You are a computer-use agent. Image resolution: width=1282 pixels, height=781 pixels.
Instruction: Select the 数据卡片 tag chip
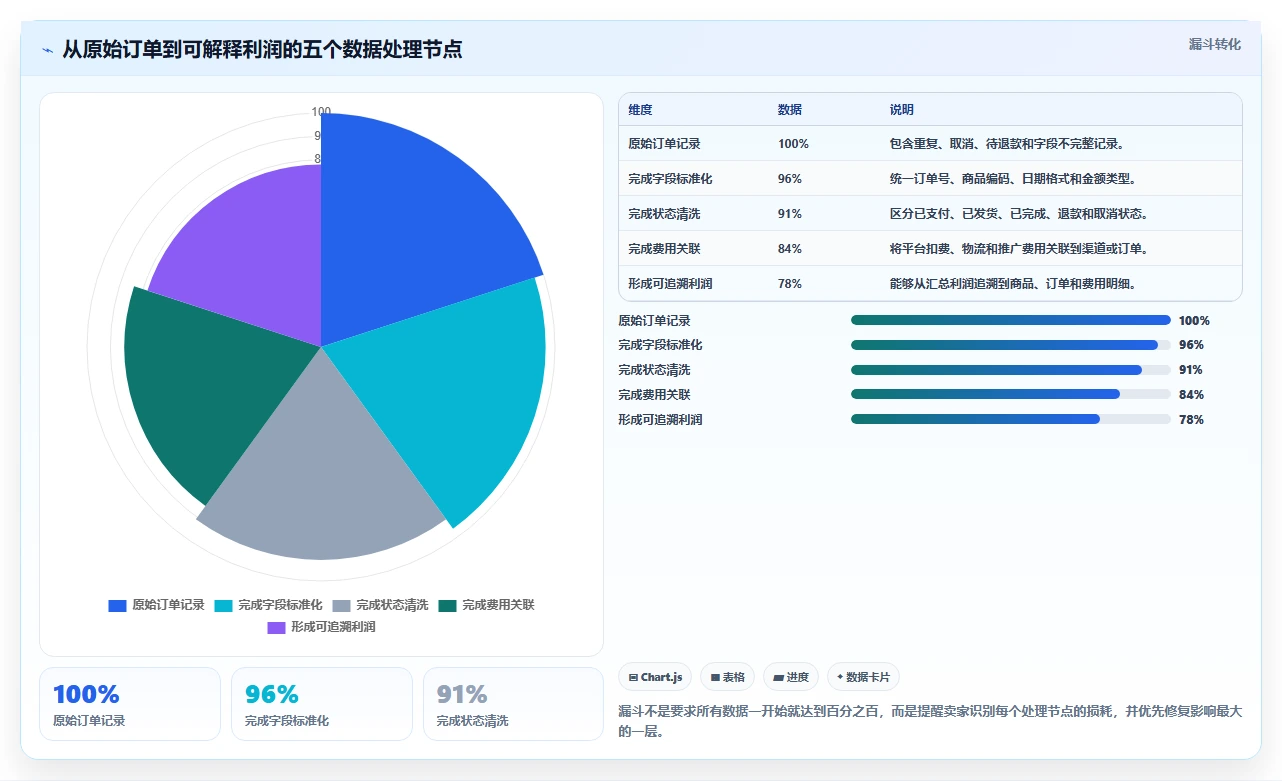863,677
